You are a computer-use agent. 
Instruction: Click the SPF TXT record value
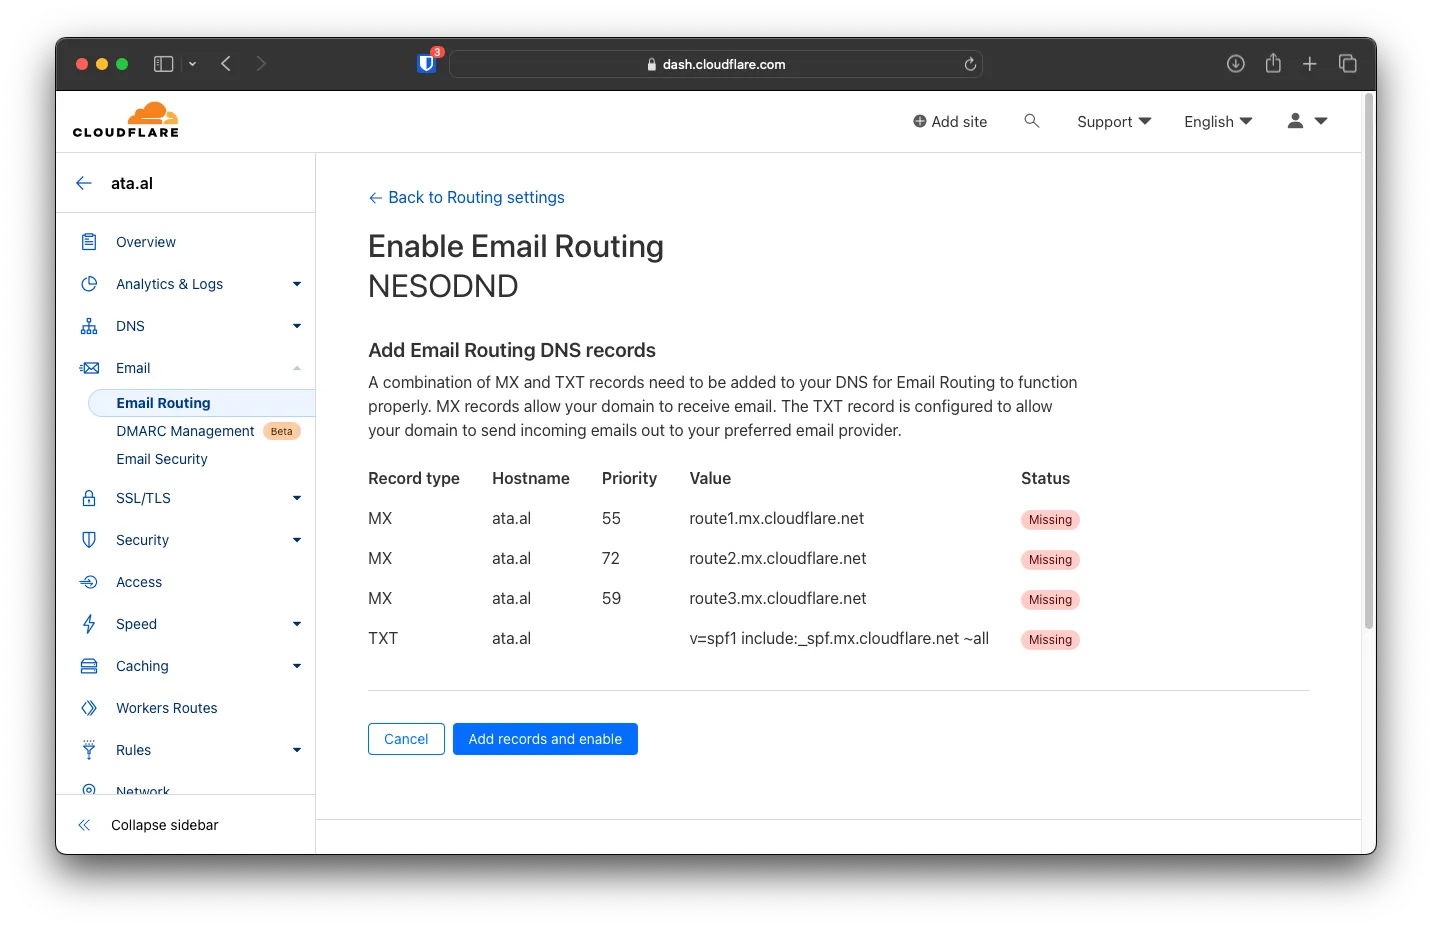tap(839, 638)
